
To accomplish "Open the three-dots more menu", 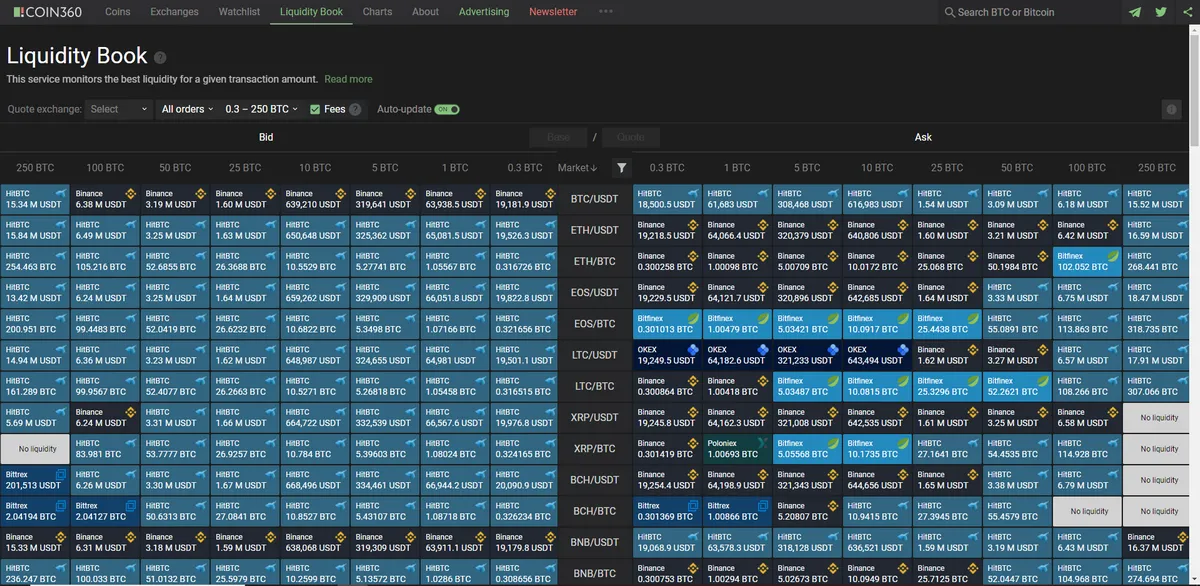I will coord(606,12).
